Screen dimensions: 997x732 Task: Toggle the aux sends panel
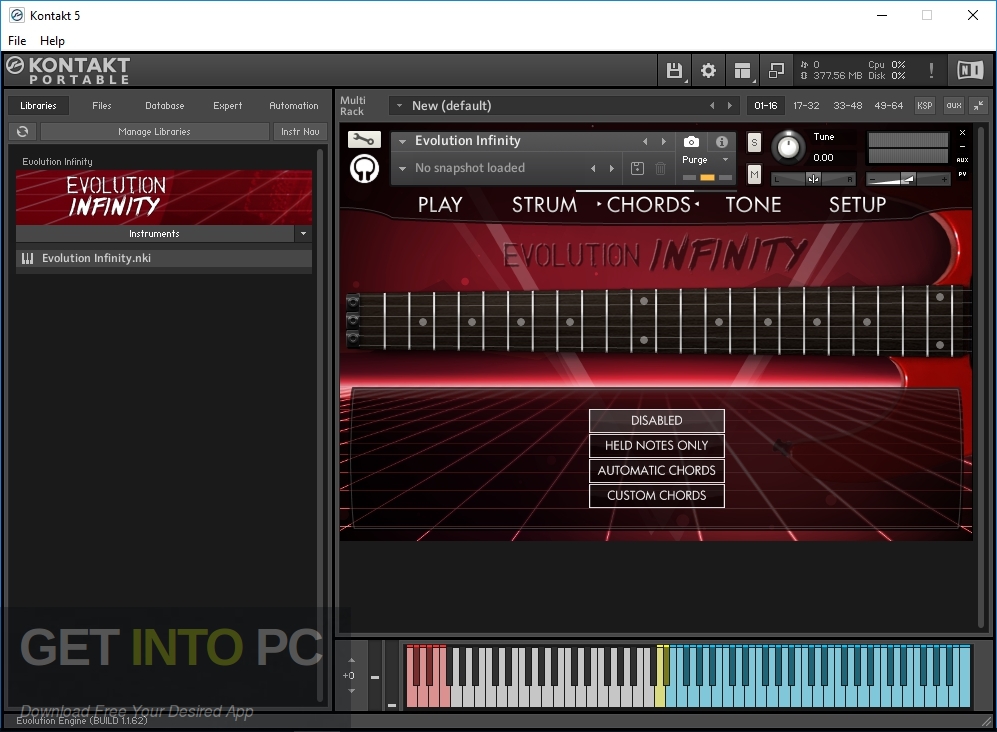coord(954,106)
